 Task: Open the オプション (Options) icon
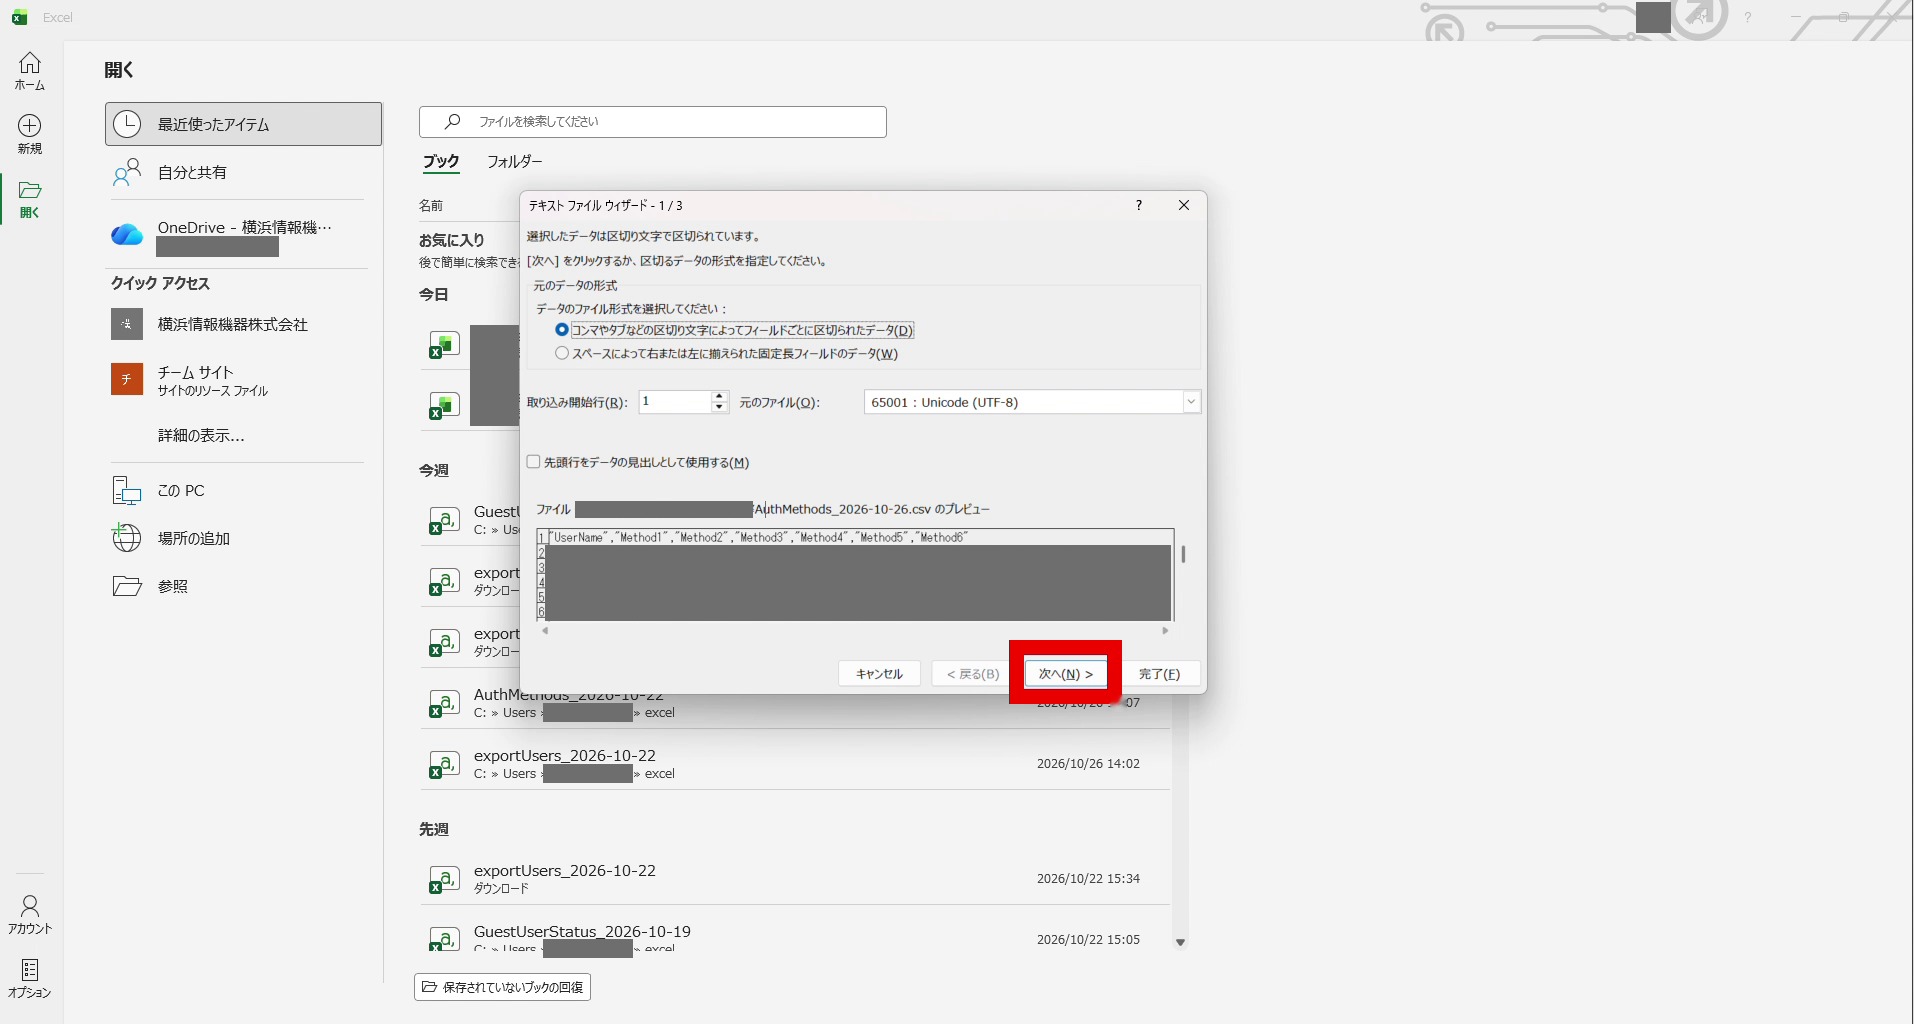(30, 978)
